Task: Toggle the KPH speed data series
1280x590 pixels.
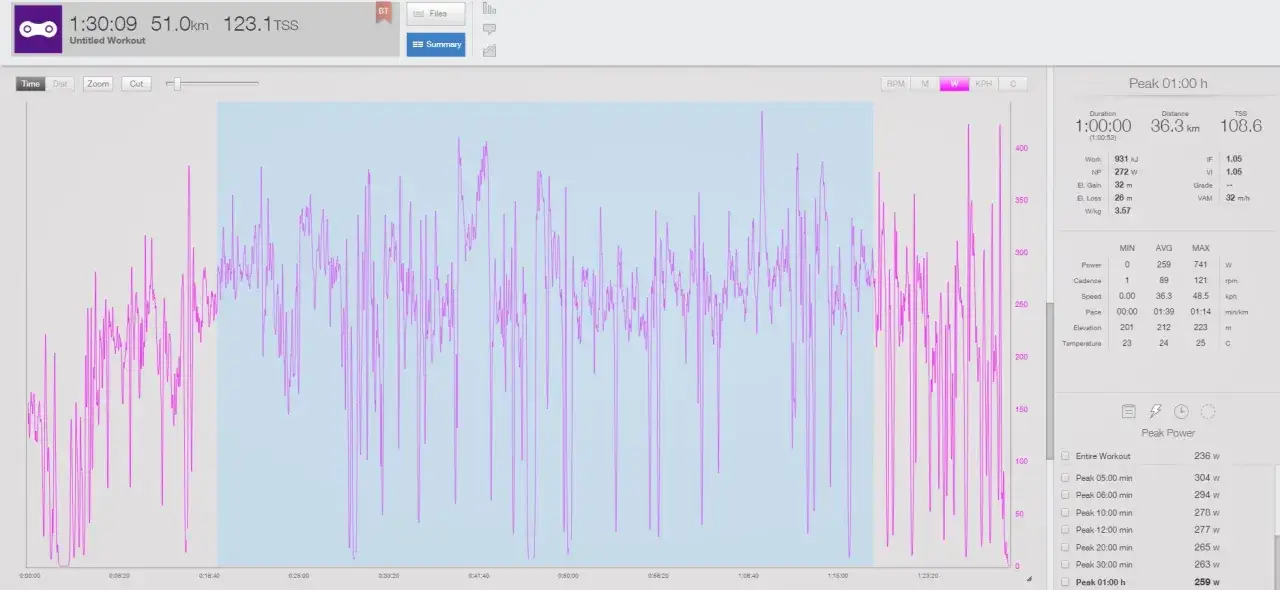Action: [x=984, y=84]
